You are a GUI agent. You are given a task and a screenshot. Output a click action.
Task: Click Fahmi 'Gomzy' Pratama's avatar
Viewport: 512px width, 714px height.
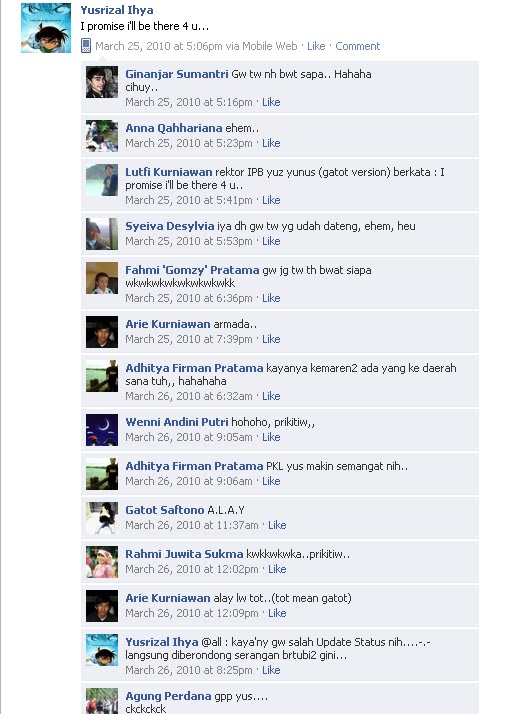(102, 278)
